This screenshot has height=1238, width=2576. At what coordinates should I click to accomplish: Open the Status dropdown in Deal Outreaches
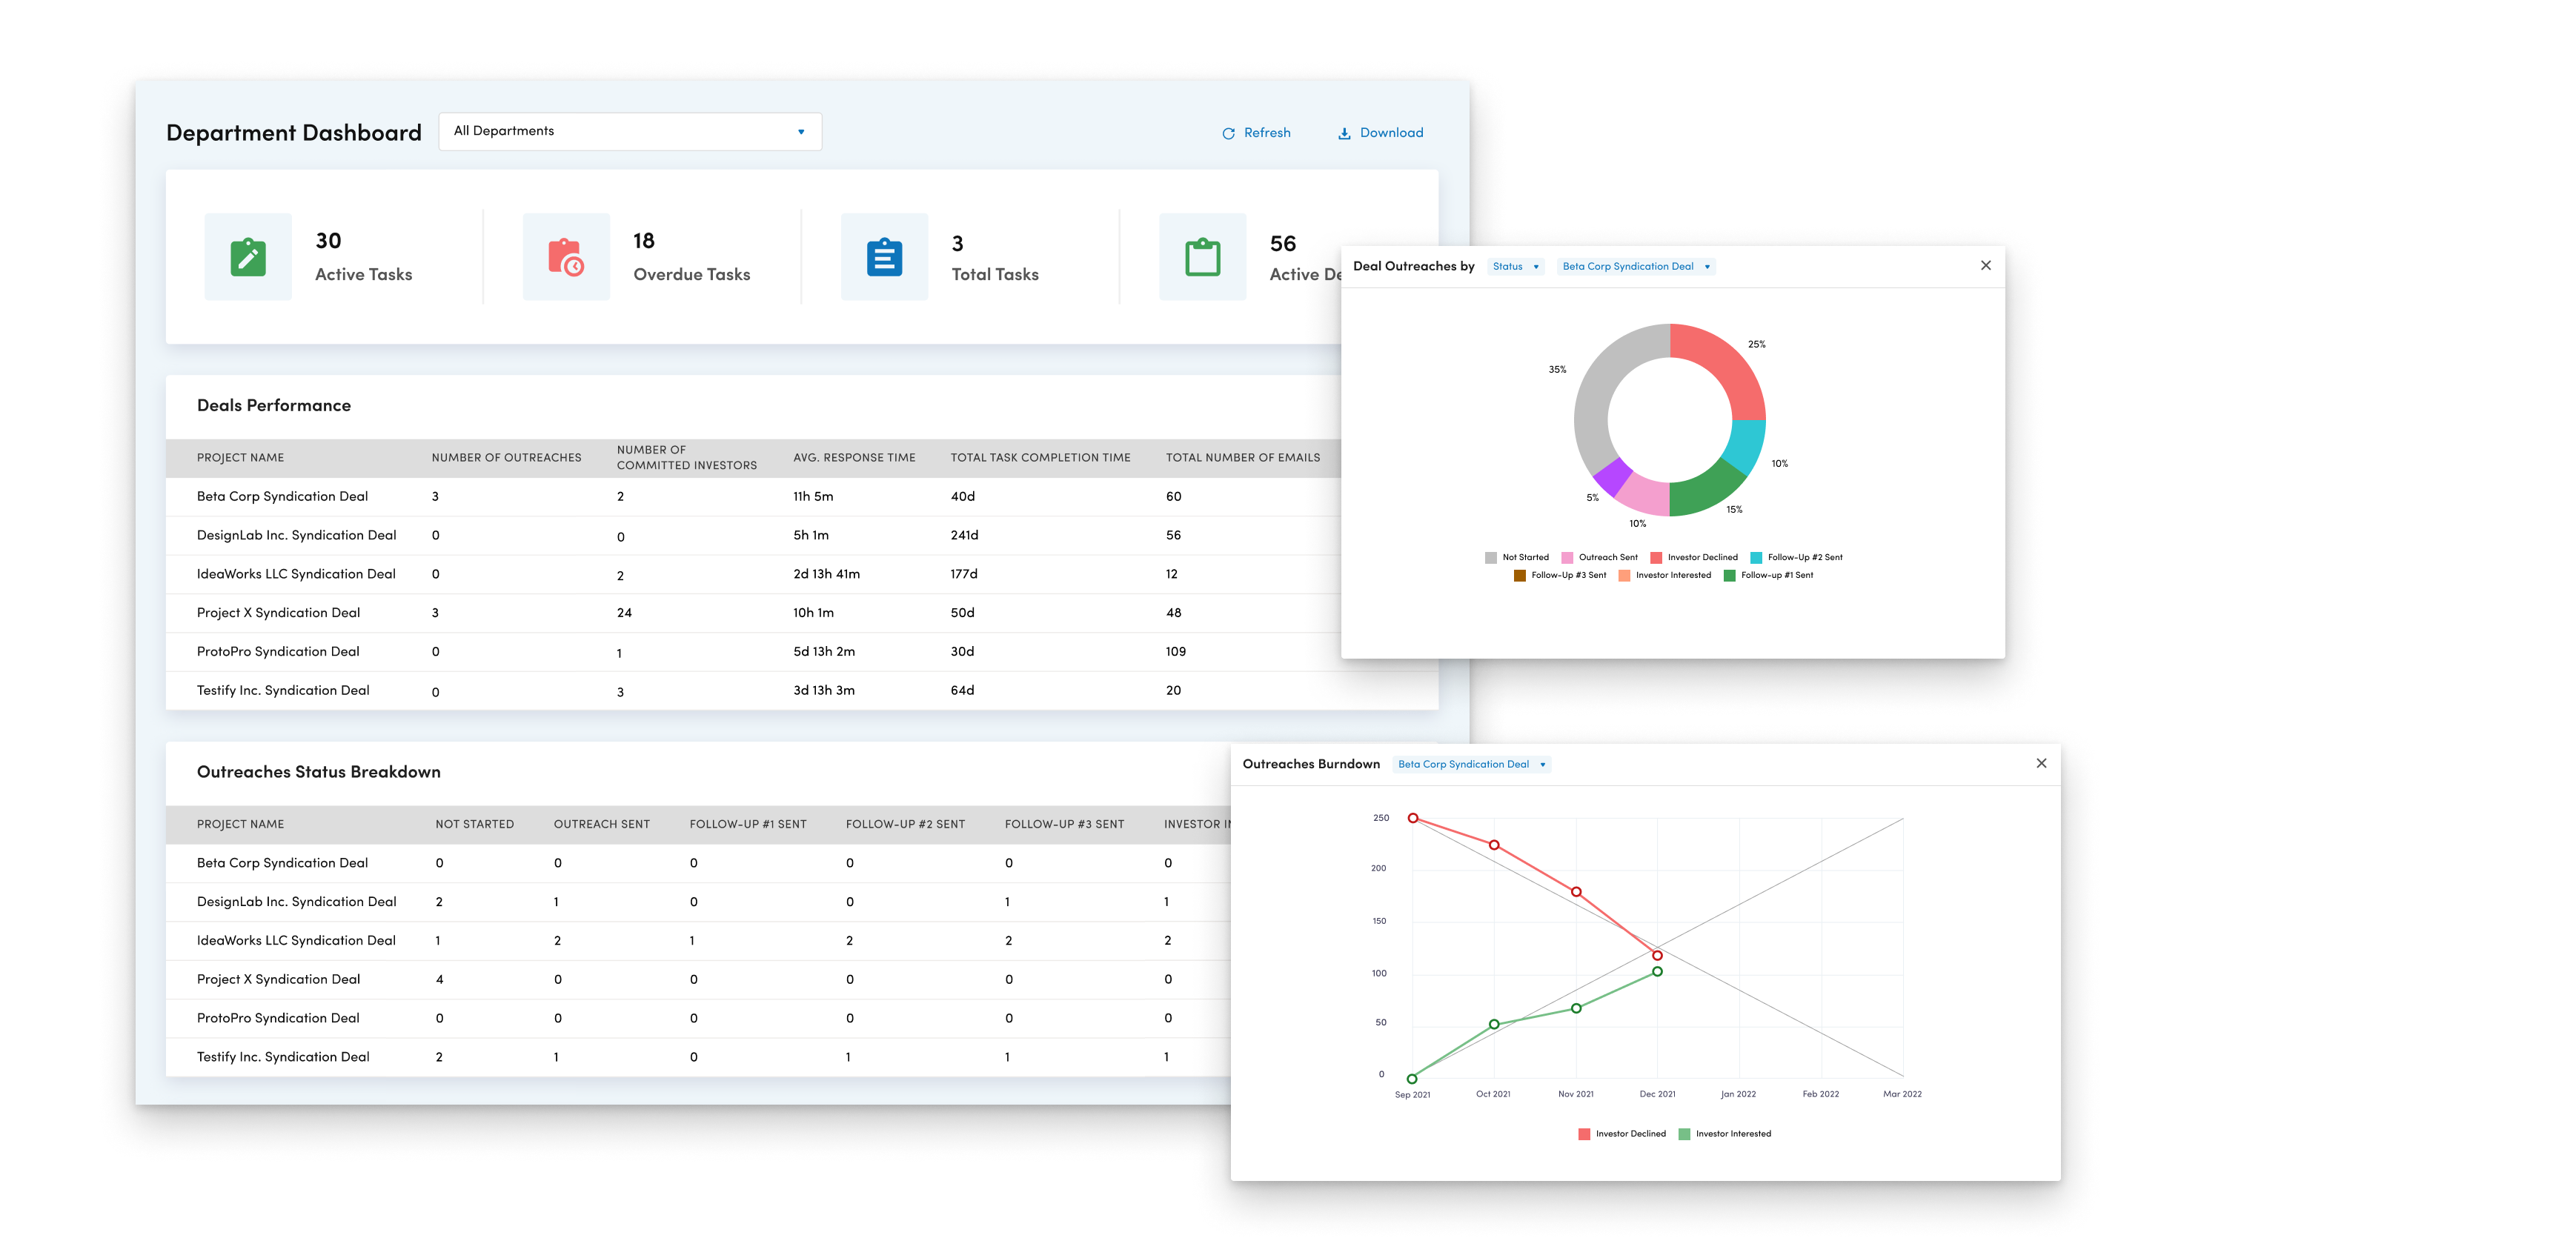pos(1516,267)
